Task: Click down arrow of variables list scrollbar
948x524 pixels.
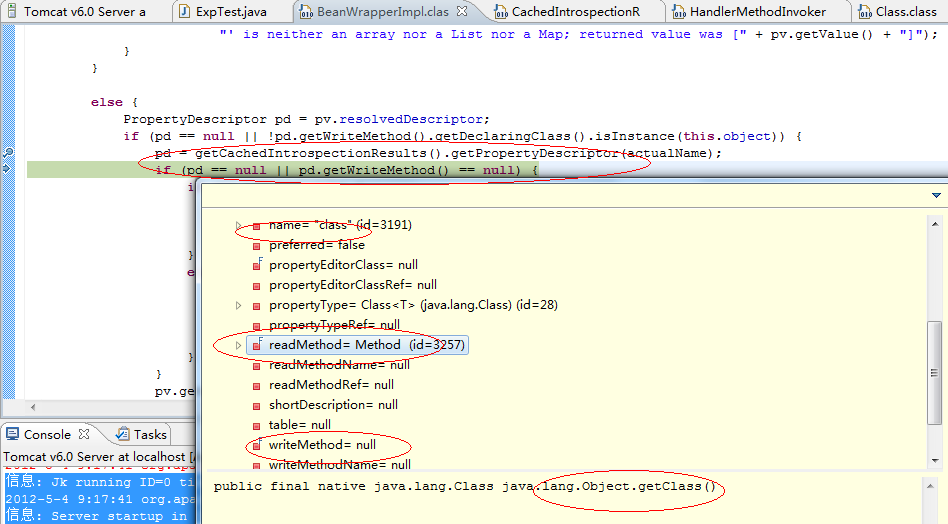Action: coord(935,461)
